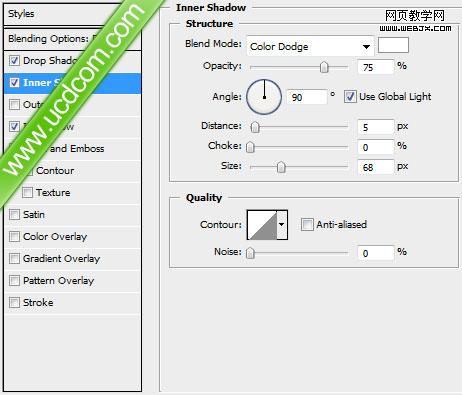Click the Angle dial control

(x=264, y=97)
